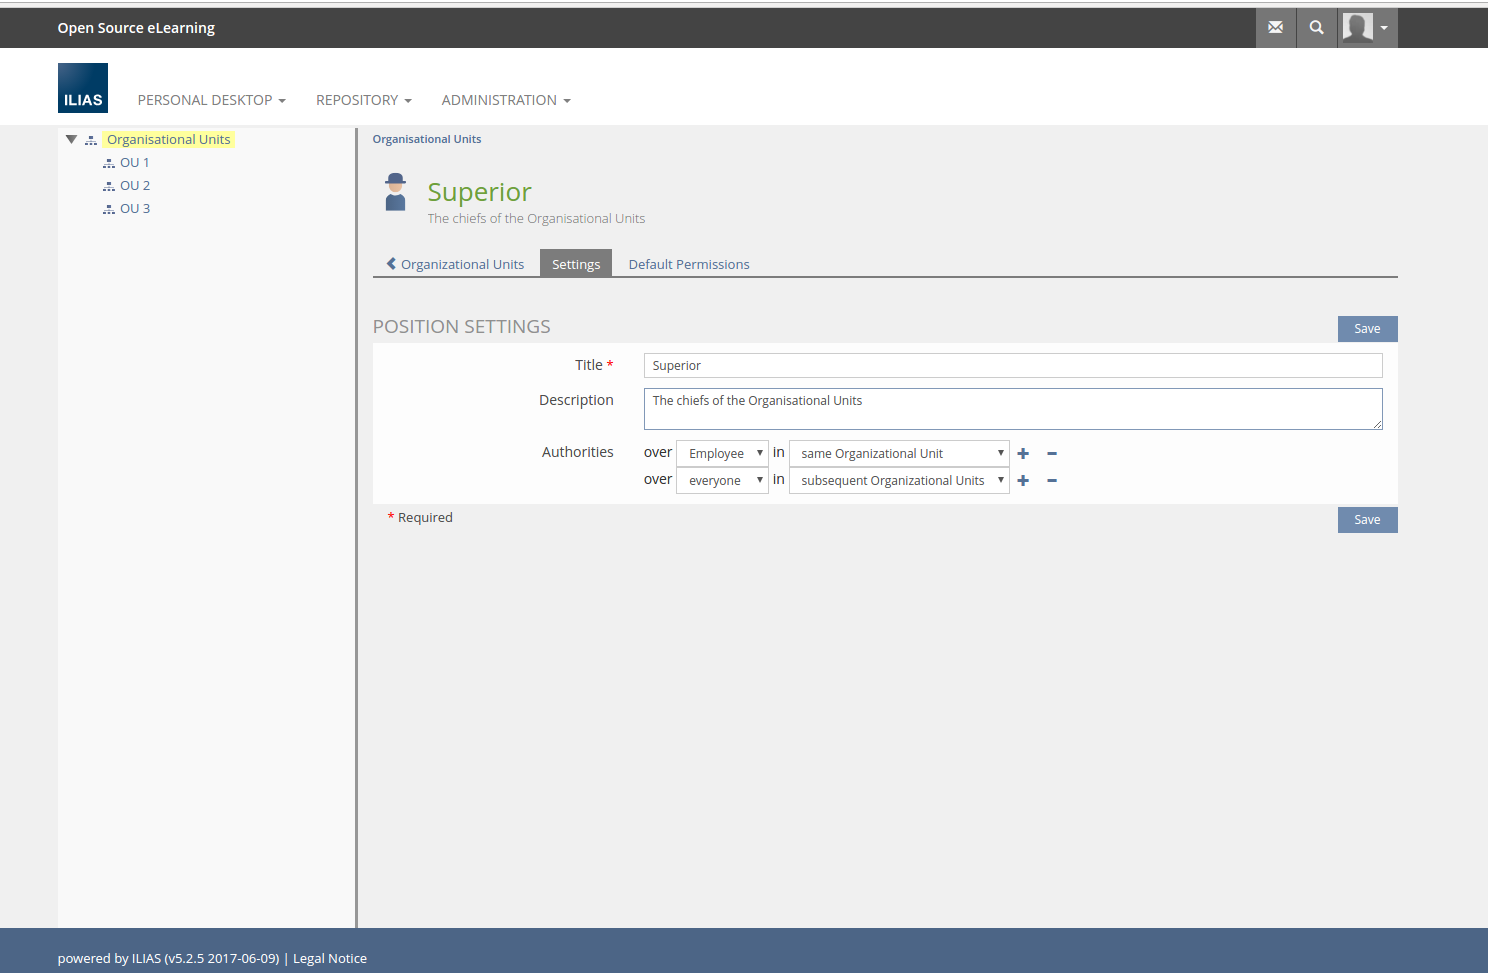Select OU 2 in the tree

[134, 186]
